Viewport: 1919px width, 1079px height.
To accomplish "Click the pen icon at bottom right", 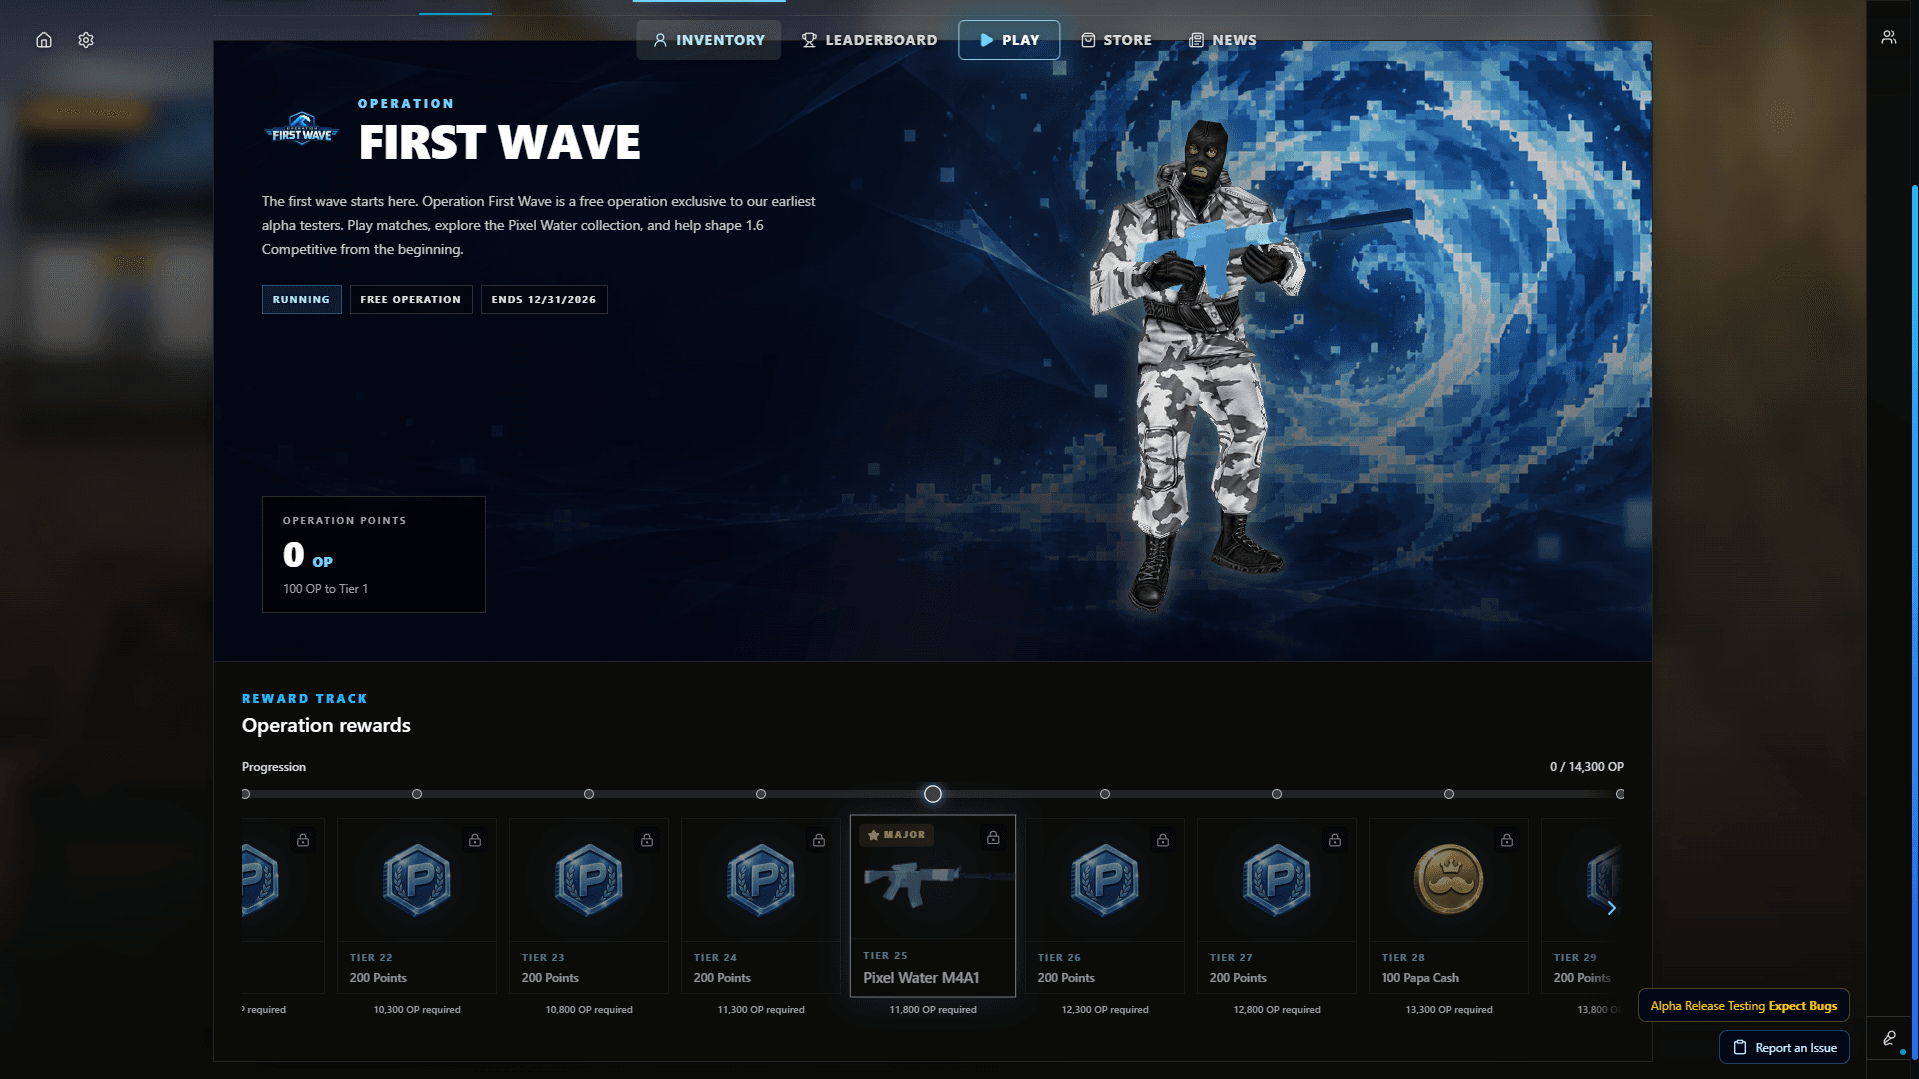I will click(1889, 1039).
